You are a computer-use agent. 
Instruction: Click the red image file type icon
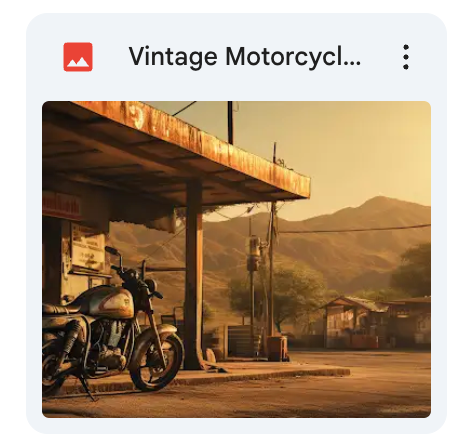pos(78,57)
